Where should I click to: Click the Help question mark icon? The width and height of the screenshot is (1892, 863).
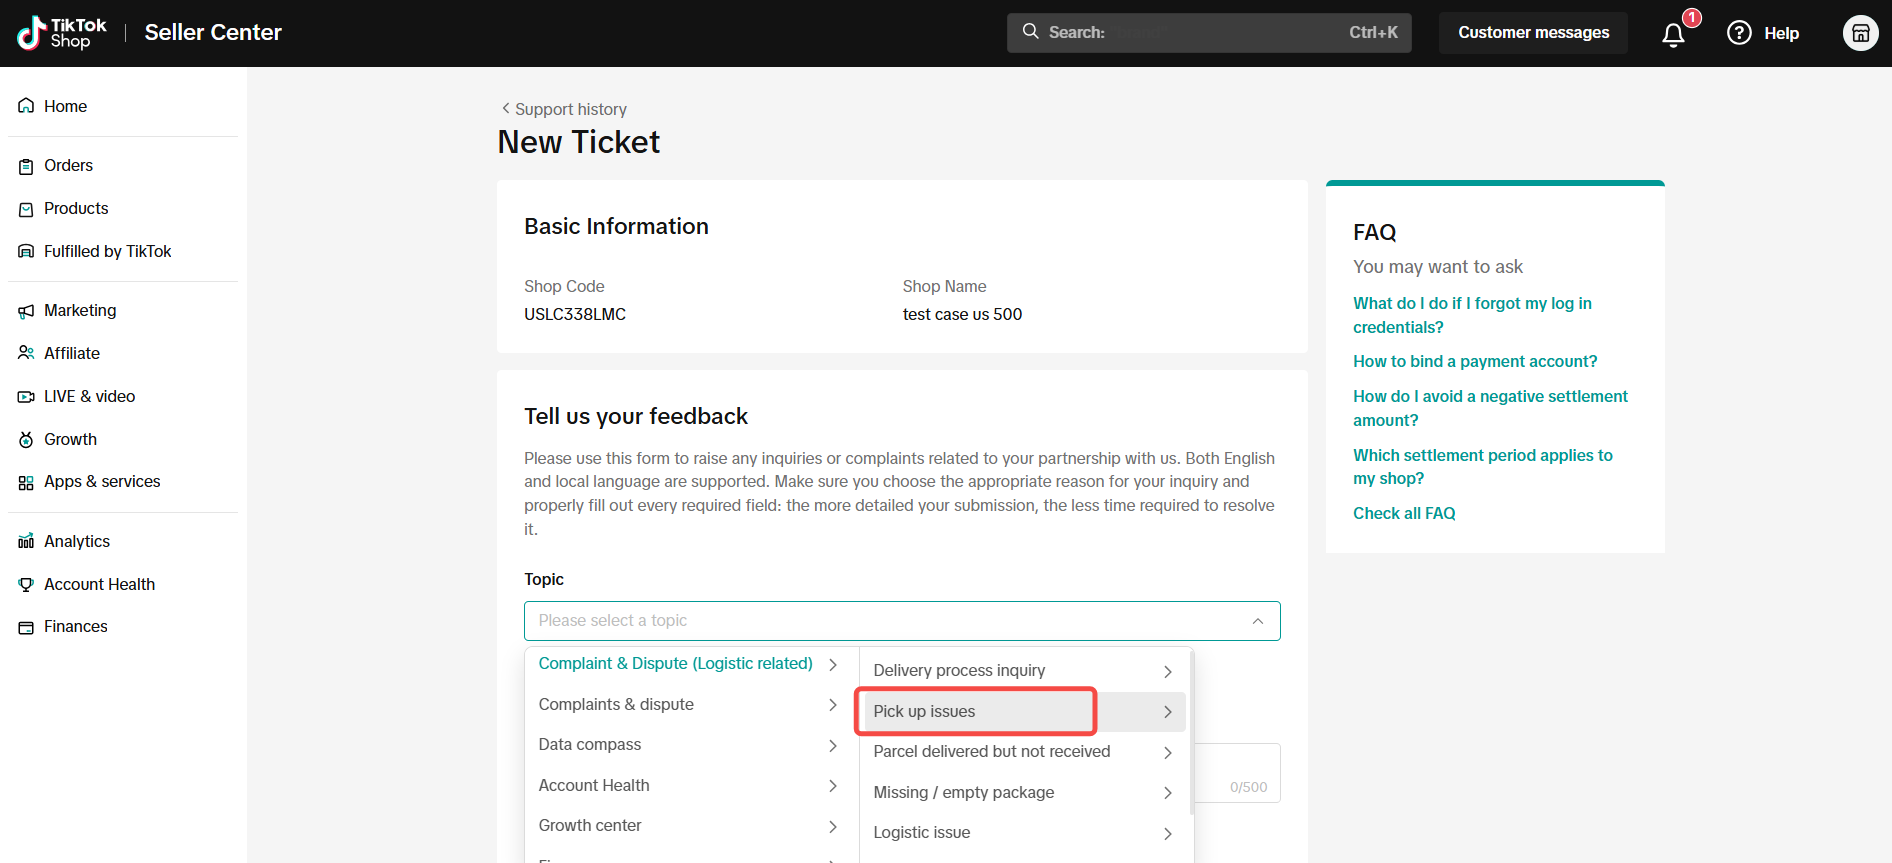1739,33
